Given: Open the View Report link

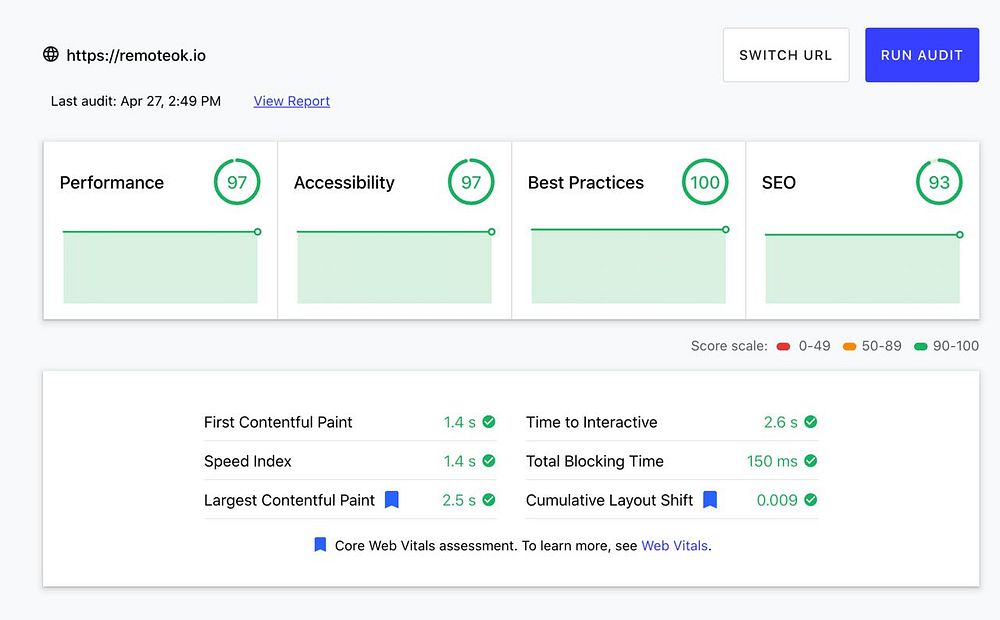Looking at the screenshot, I should pos(292,101).
